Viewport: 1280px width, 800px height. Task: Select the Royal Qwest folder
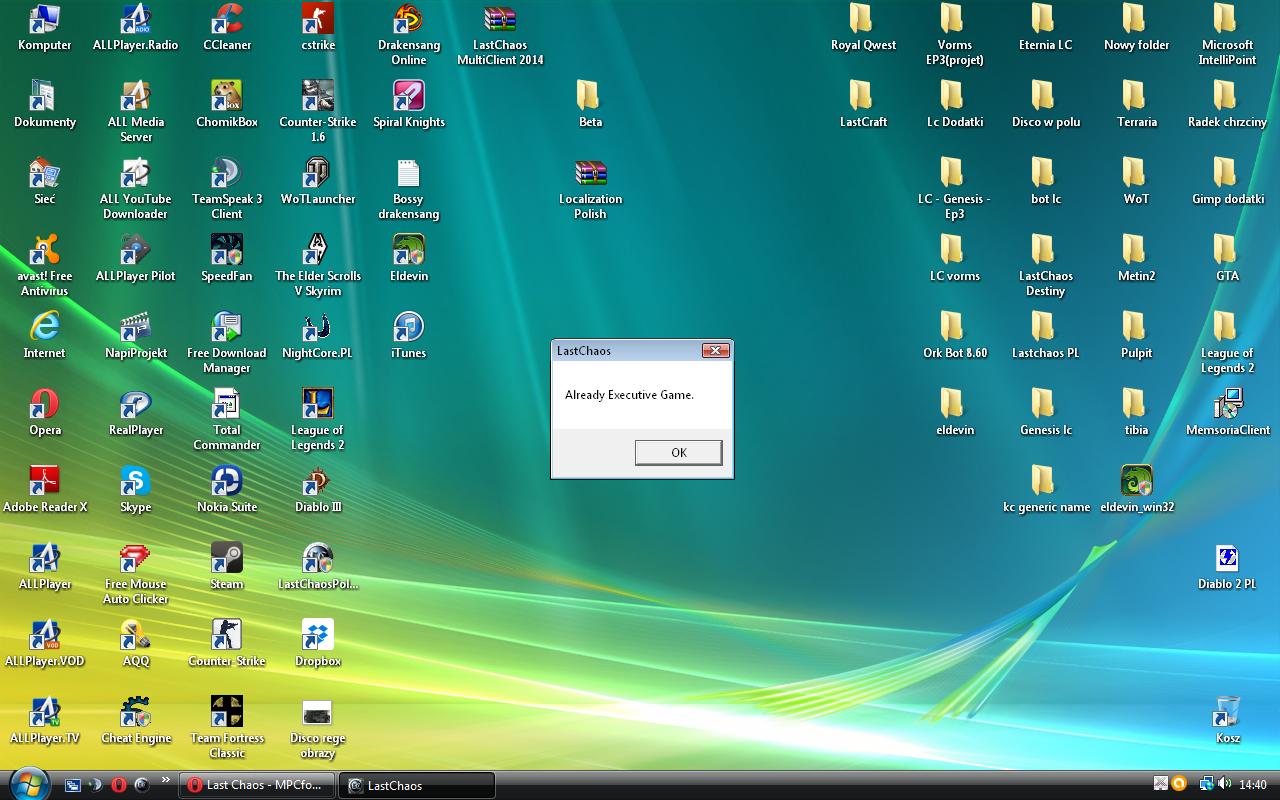click(x=863, y=28)
